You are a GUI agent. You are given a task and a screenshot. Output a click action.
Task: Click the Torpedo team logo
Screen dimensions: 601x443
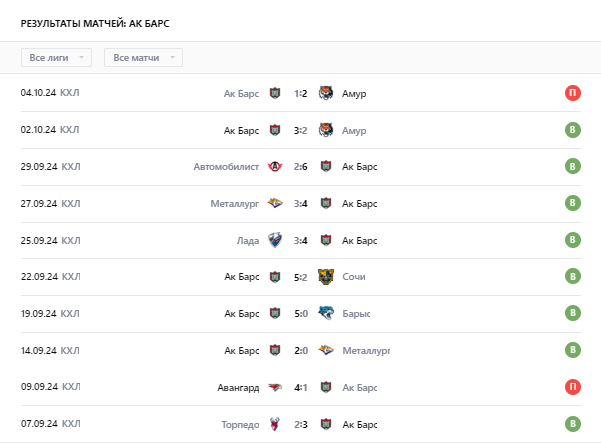click(x=275, y=424)
